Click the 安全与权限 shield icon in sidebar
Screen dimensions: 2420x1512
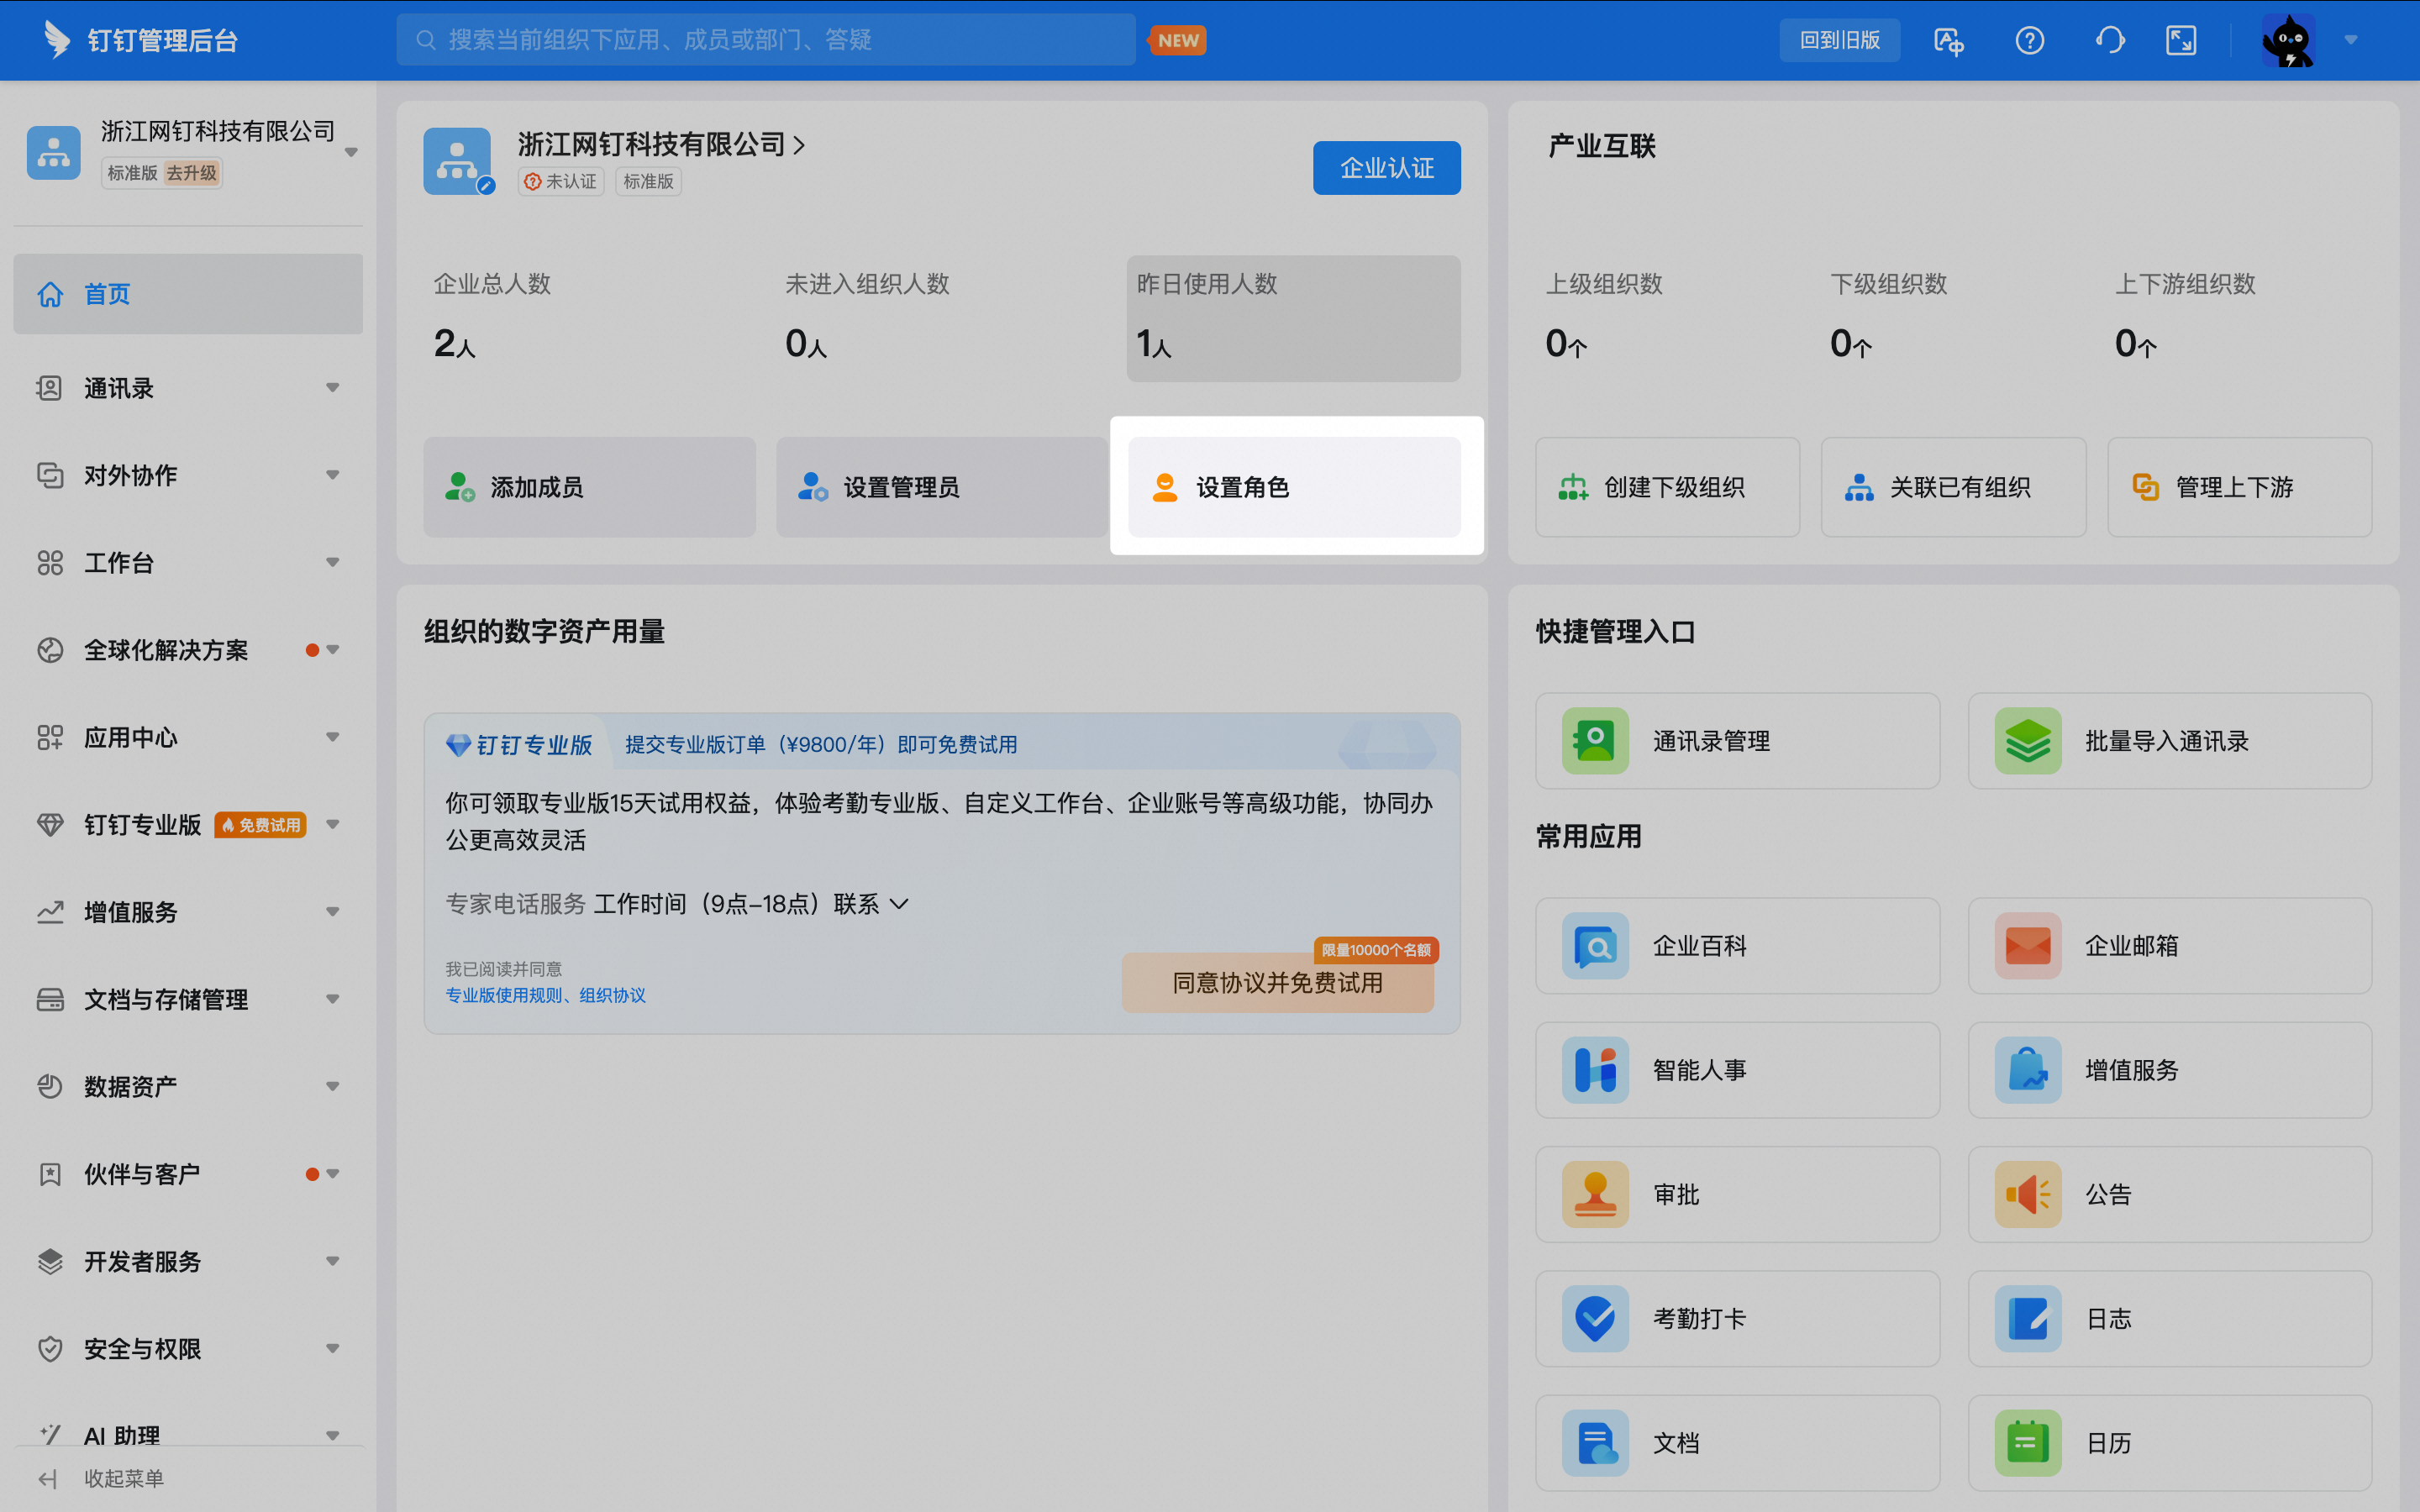(50, 1348)
